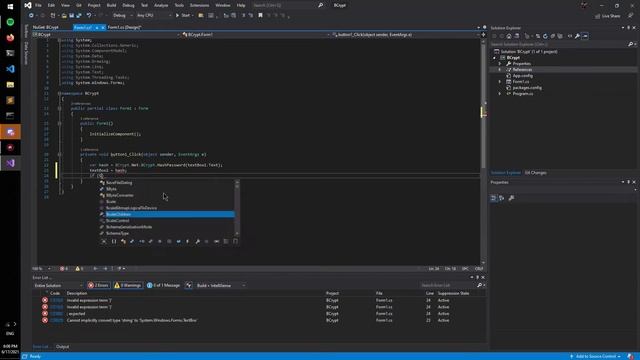Click the Spotify icon in taskbar
Screen dimensions: 640x360
10,22
